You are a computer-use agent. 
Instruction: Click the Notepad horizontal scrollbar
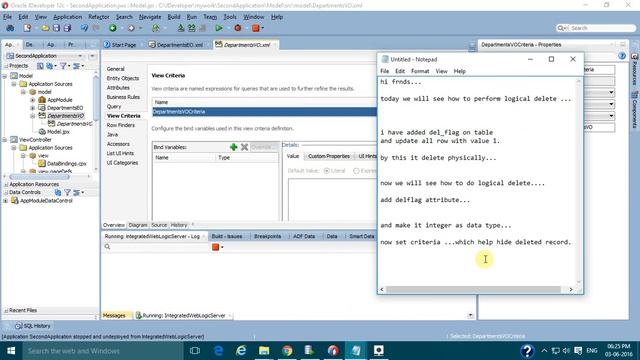pyautogui.click(x=473, y=289)
